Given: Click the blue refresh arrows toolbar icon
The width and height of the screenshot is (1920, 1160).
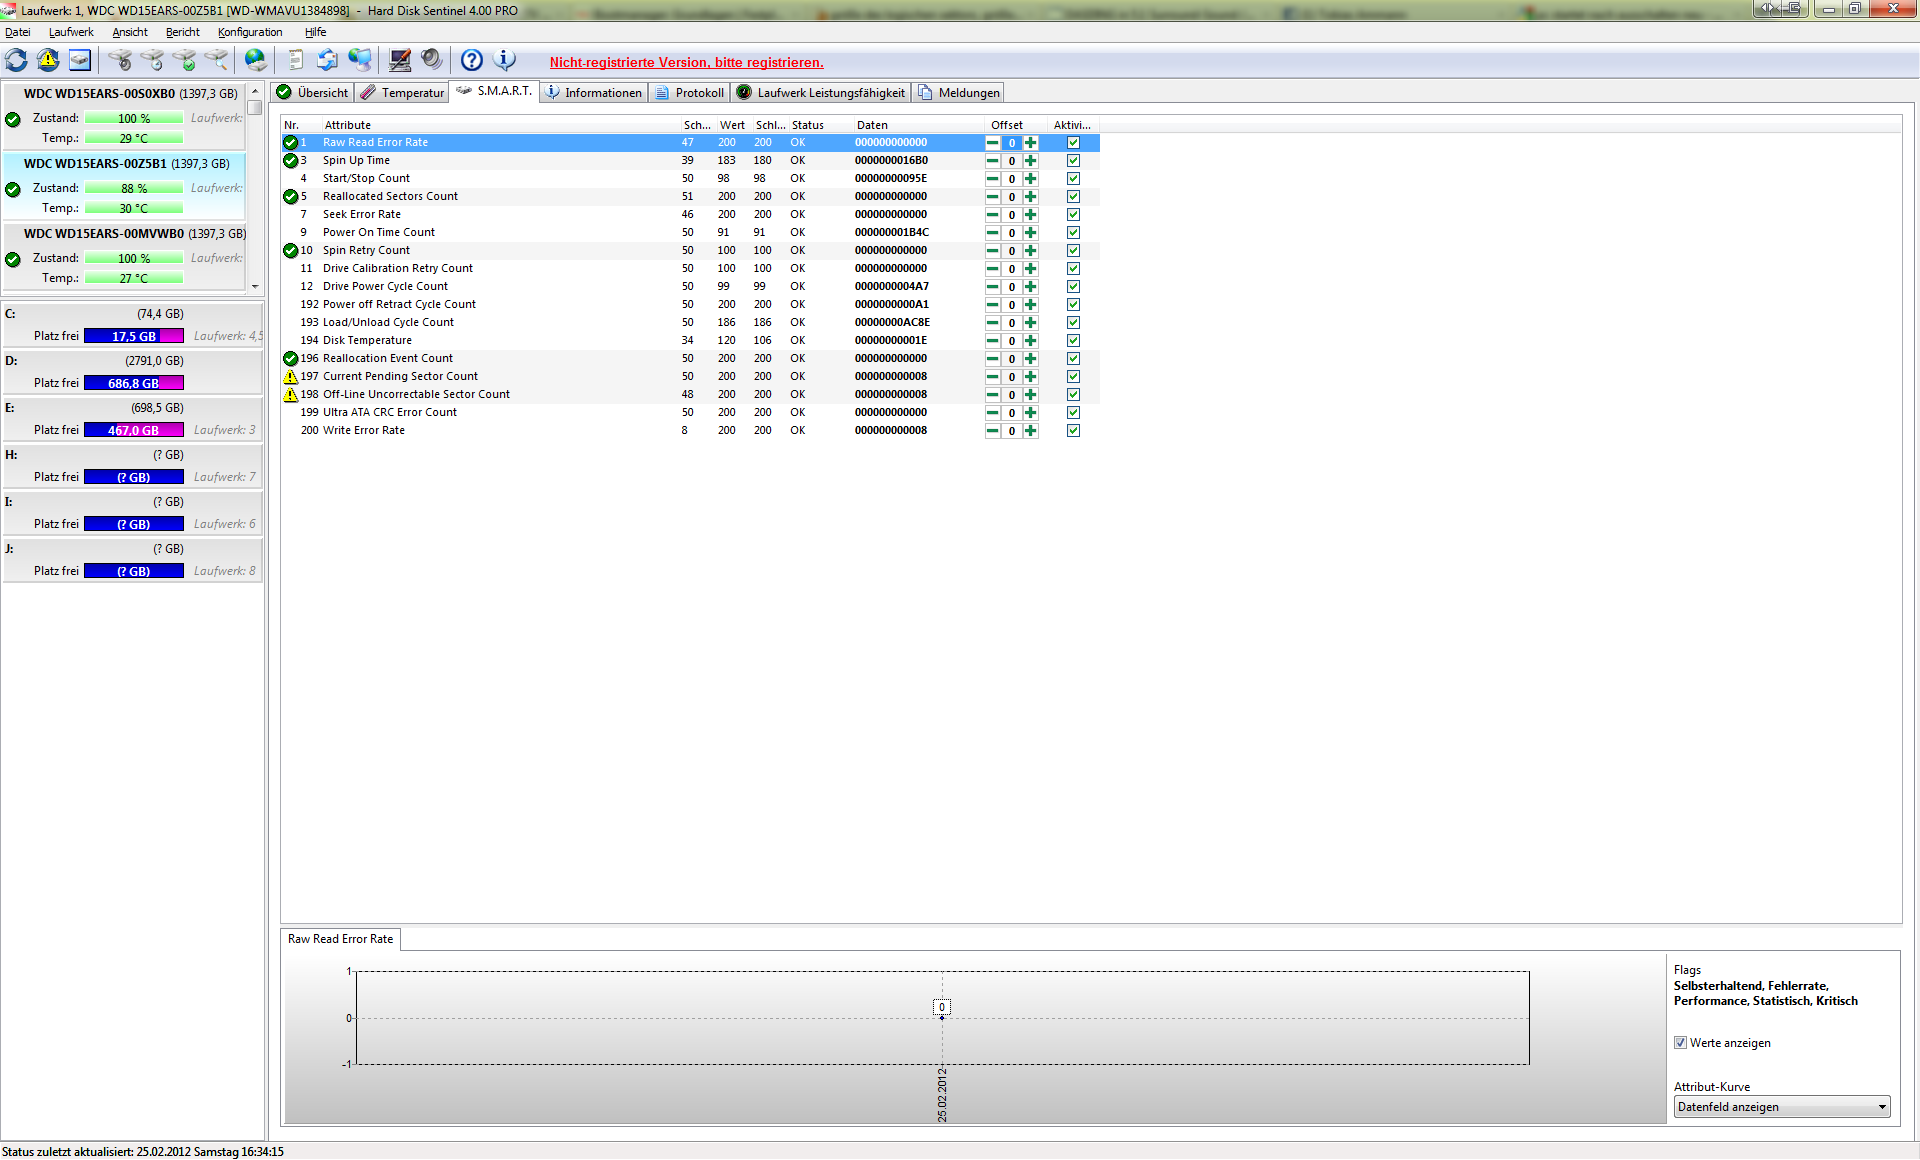Looking at the screenshot, I should (x=16, y=60).
